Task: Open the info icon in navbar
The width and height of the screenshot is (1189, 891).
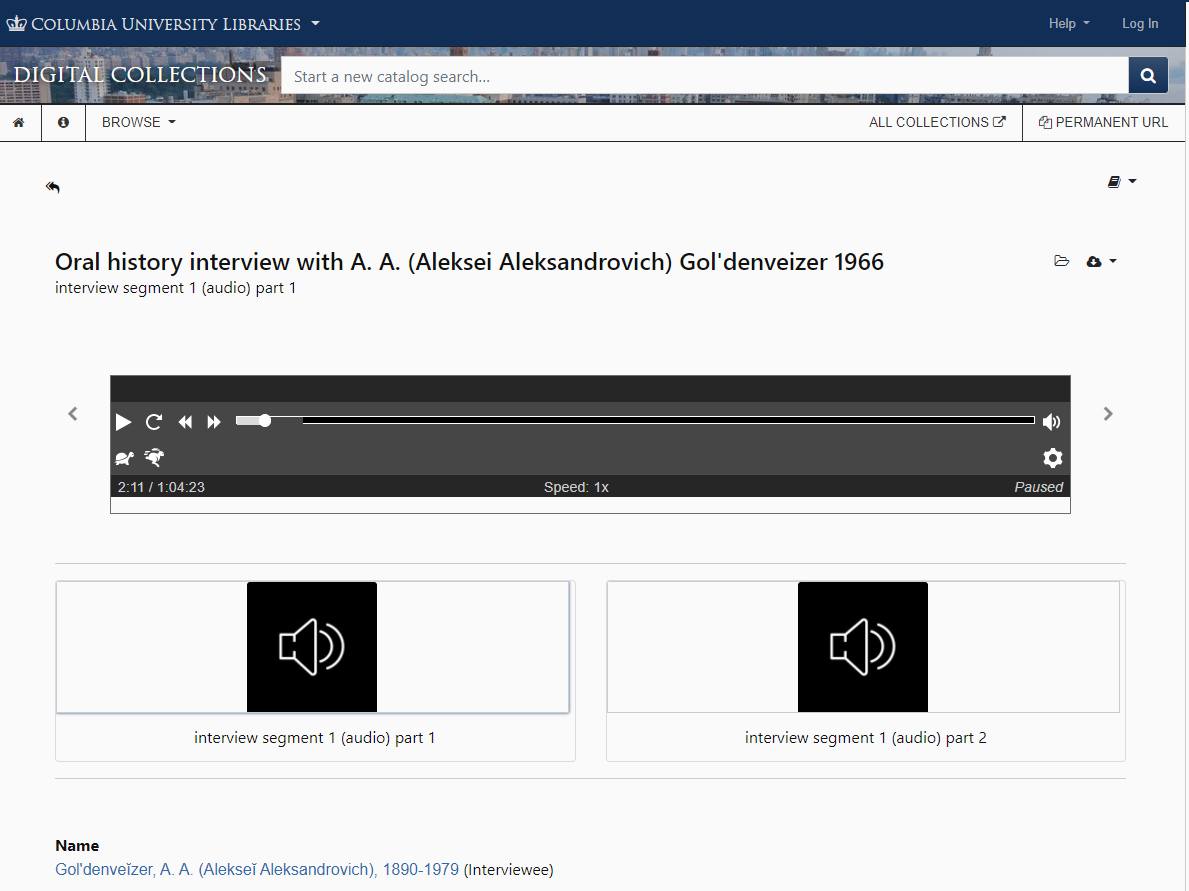Action: click(64, 122)
